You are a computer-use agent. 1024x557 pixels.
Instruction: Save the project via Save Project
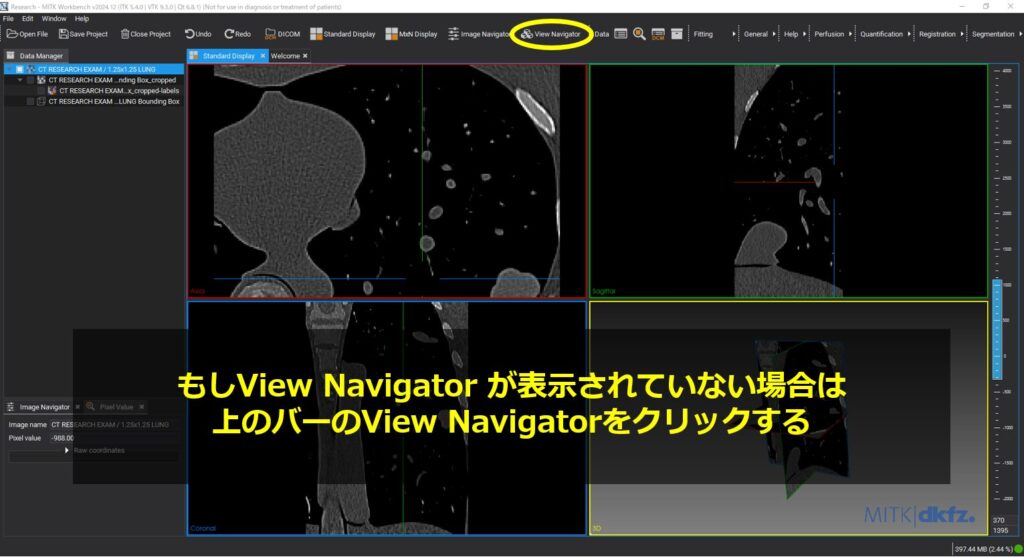pyautogui.click(x=83, y=34)
